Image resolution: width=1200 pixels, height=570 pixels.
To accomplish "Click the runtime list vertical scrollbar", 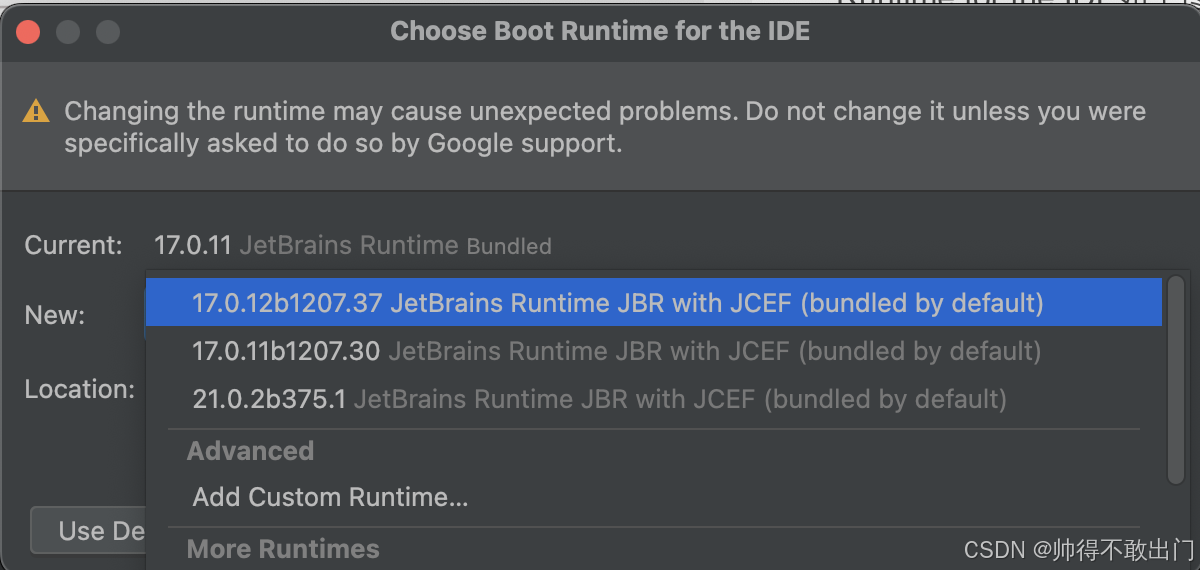I will (x=1176, y=380).
